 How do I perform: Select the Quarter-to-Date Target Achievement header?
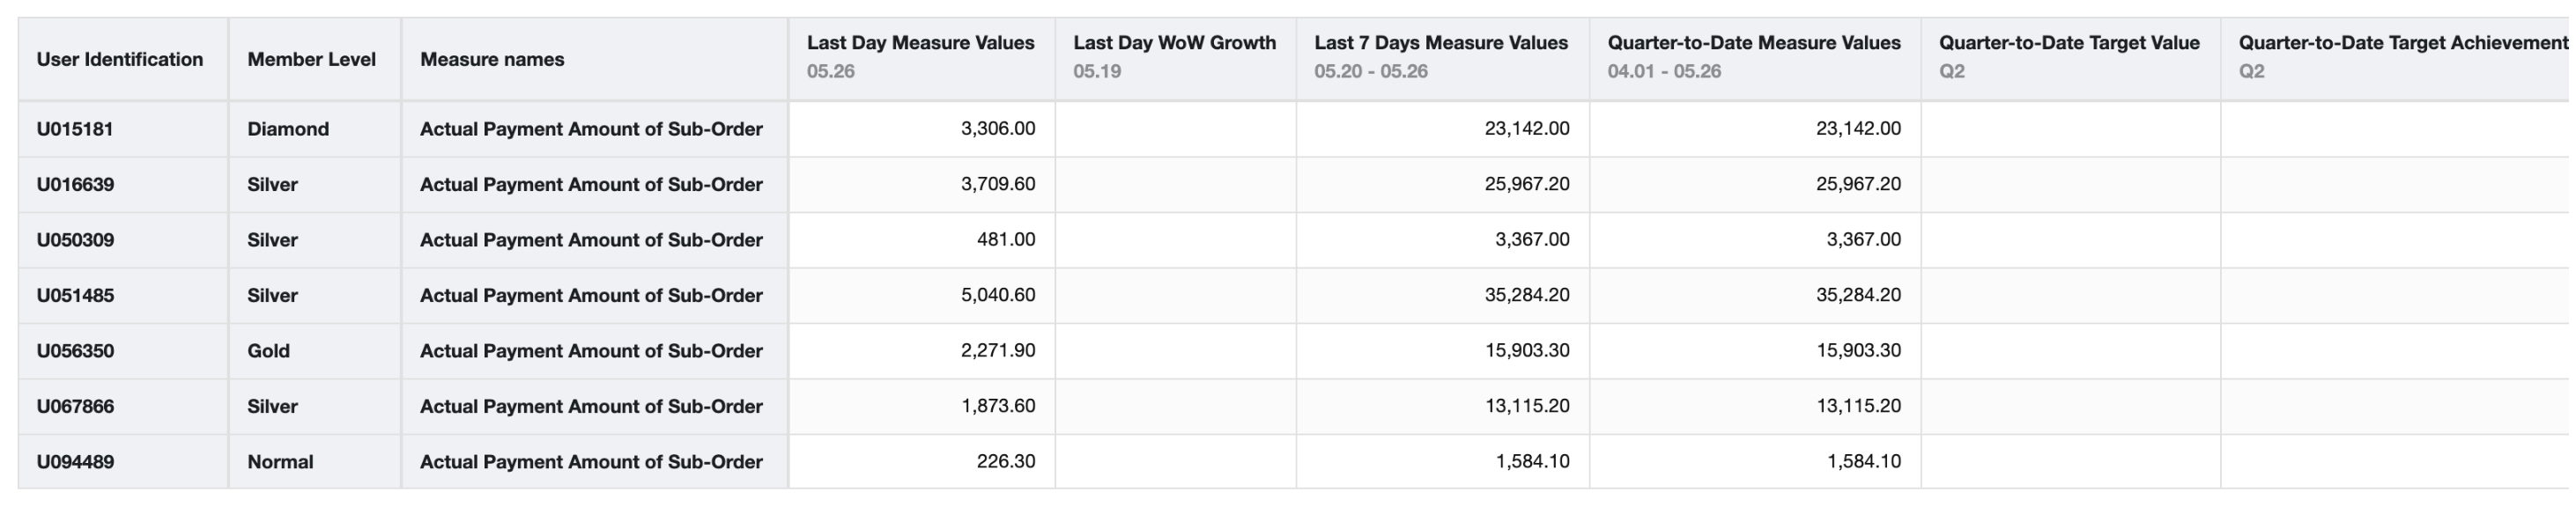tap(2399, 59)
